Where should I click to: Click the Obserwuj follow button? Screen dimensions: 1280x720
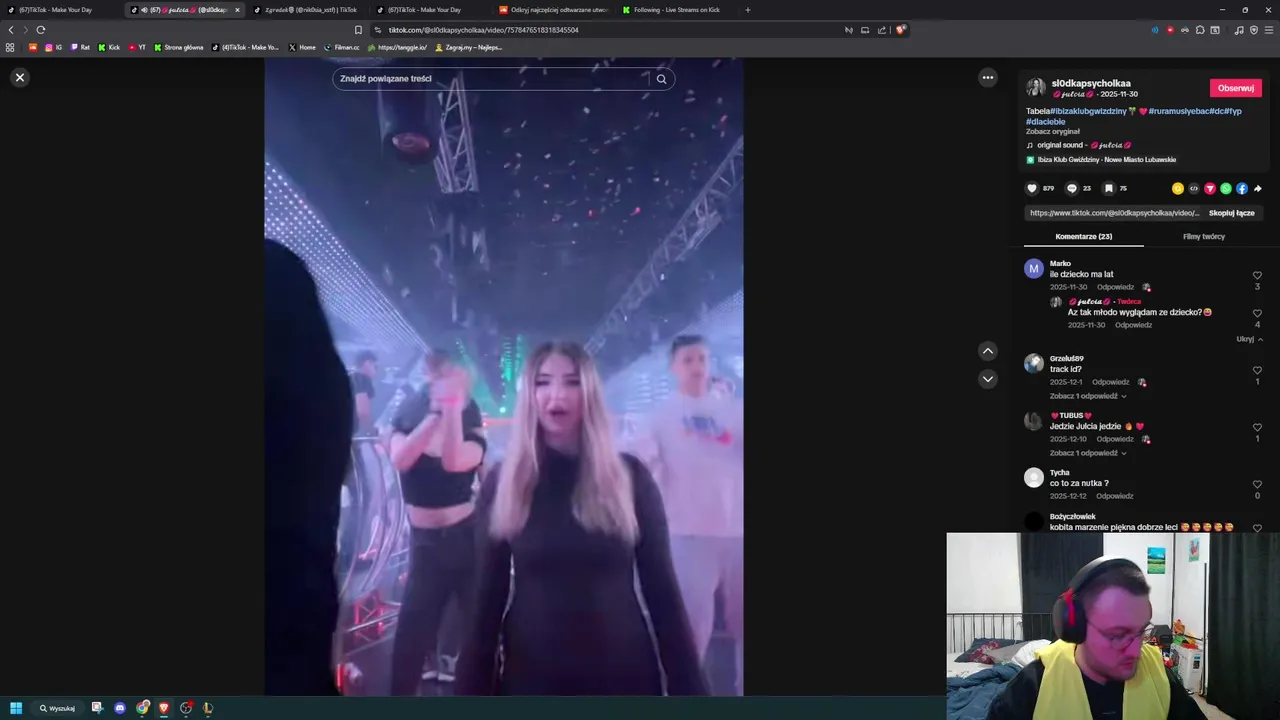click(1236, 88)
